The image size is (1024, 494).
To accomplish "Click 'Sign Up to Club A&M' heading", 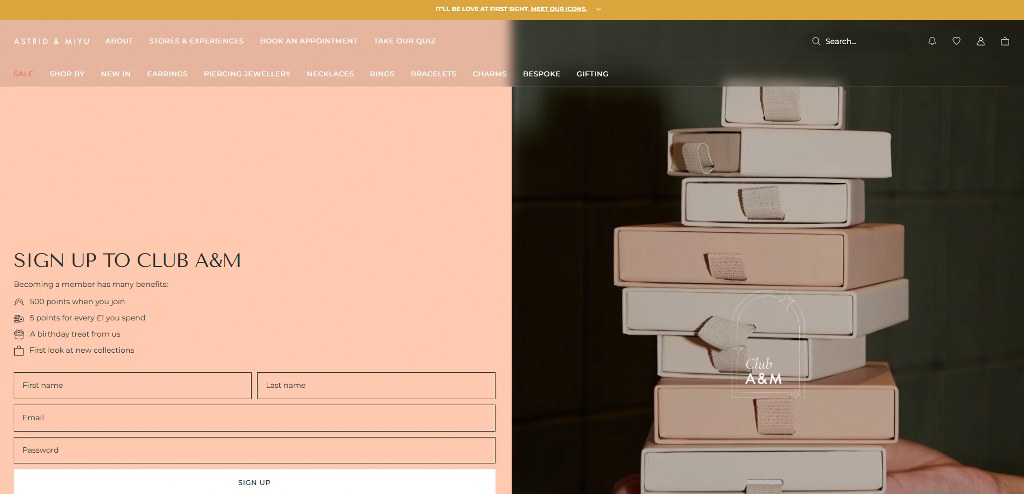I will pos(127,261).
